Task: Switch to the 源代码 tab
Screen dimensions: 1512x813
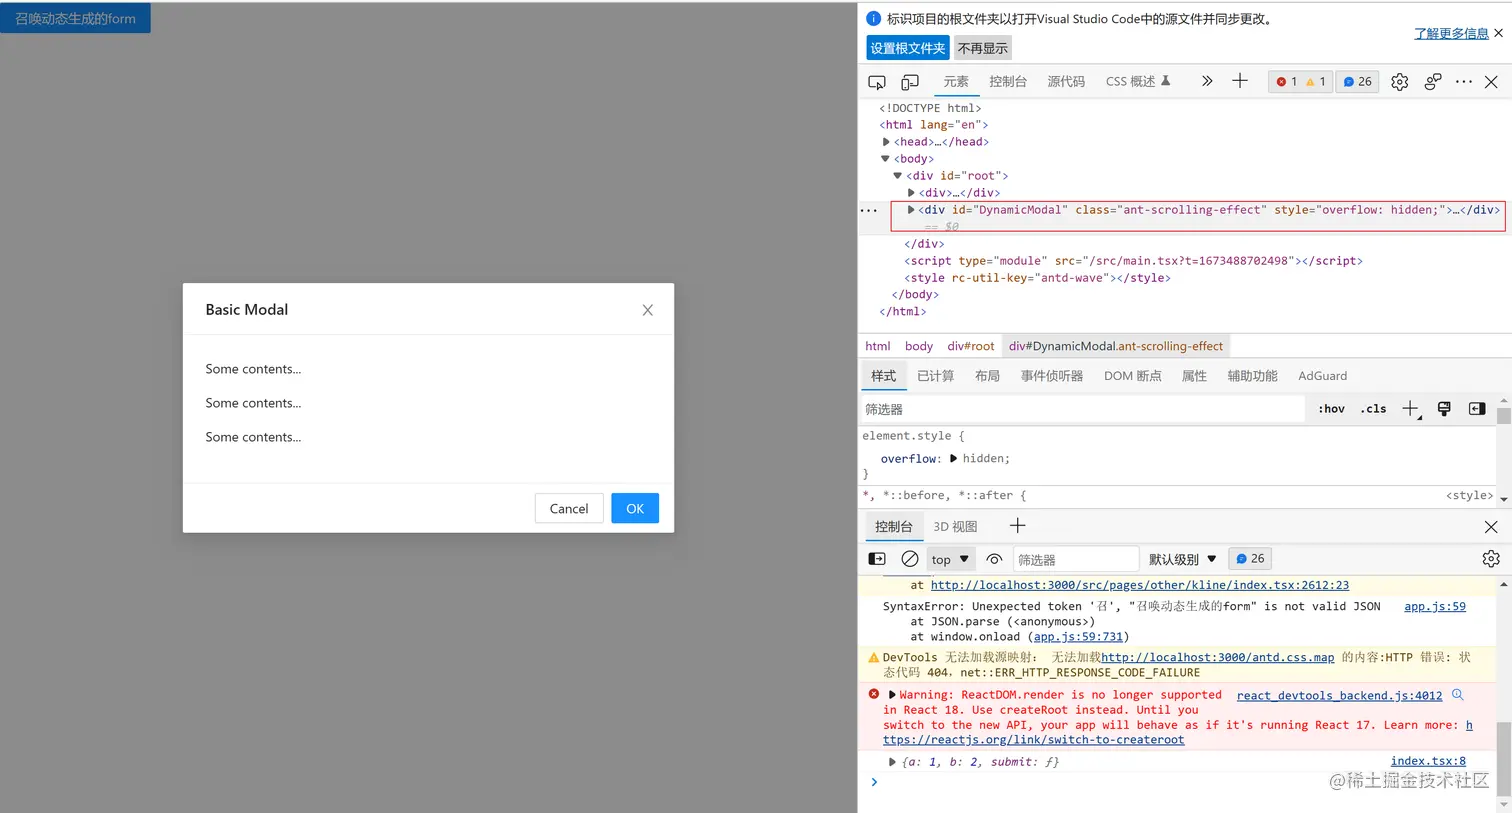Action: tap(1066, 82)
